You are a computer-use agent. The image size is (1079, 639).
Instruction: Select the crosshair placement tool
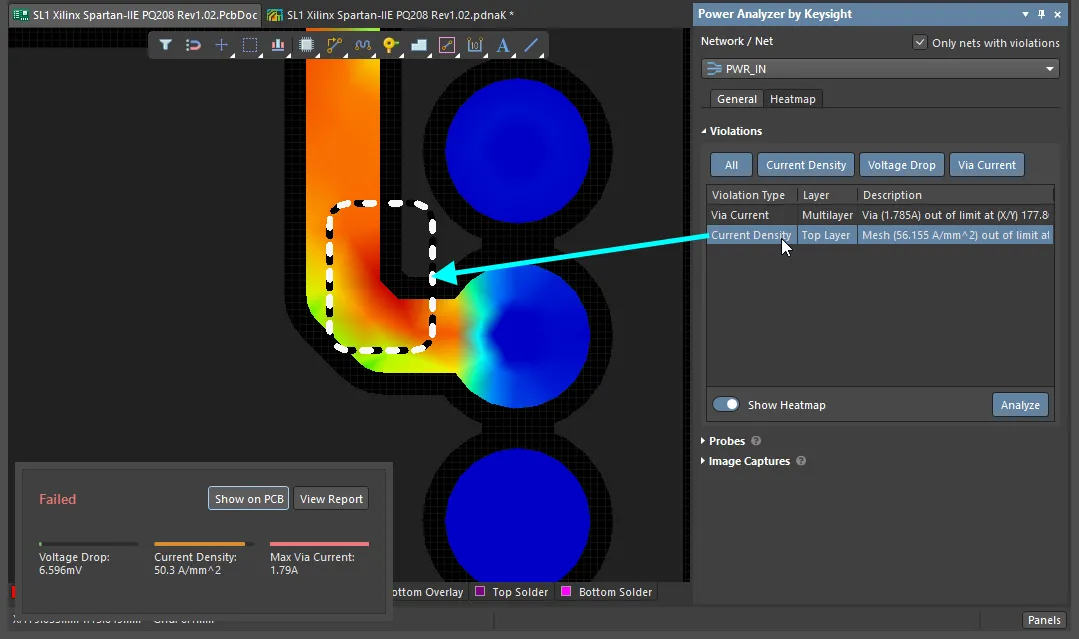(x=222, y=44)
